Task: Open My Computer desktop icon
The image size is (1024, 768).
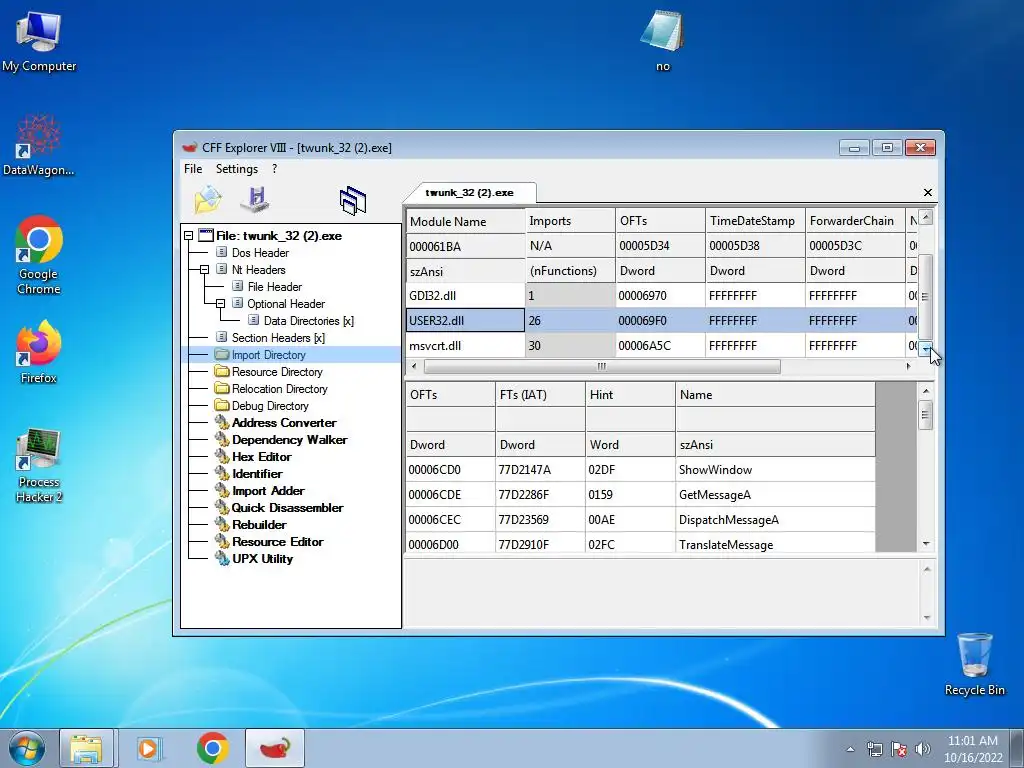Action: click(39, 41)
